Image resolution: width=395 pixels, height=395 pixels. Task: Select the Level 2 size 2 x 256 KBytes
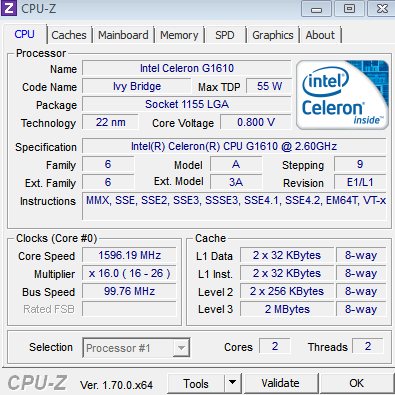pyautogui.click(x=287, y=291)
